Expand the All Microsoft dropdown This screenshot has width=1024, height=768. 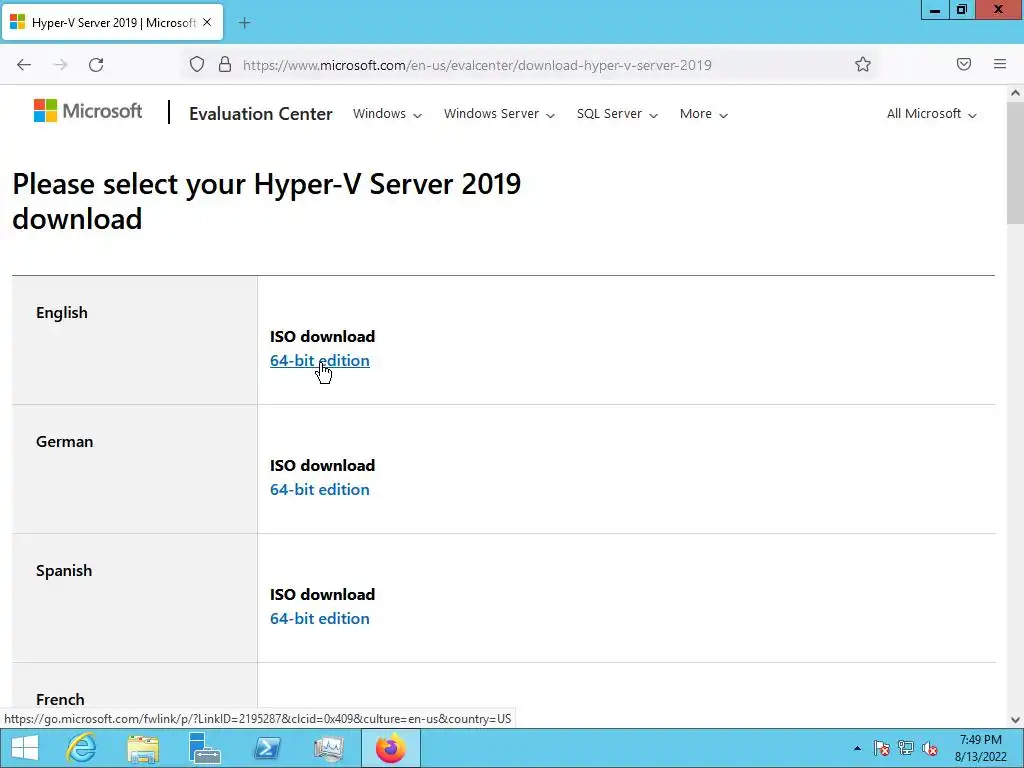pyautogui.click(x=931, y=114)
